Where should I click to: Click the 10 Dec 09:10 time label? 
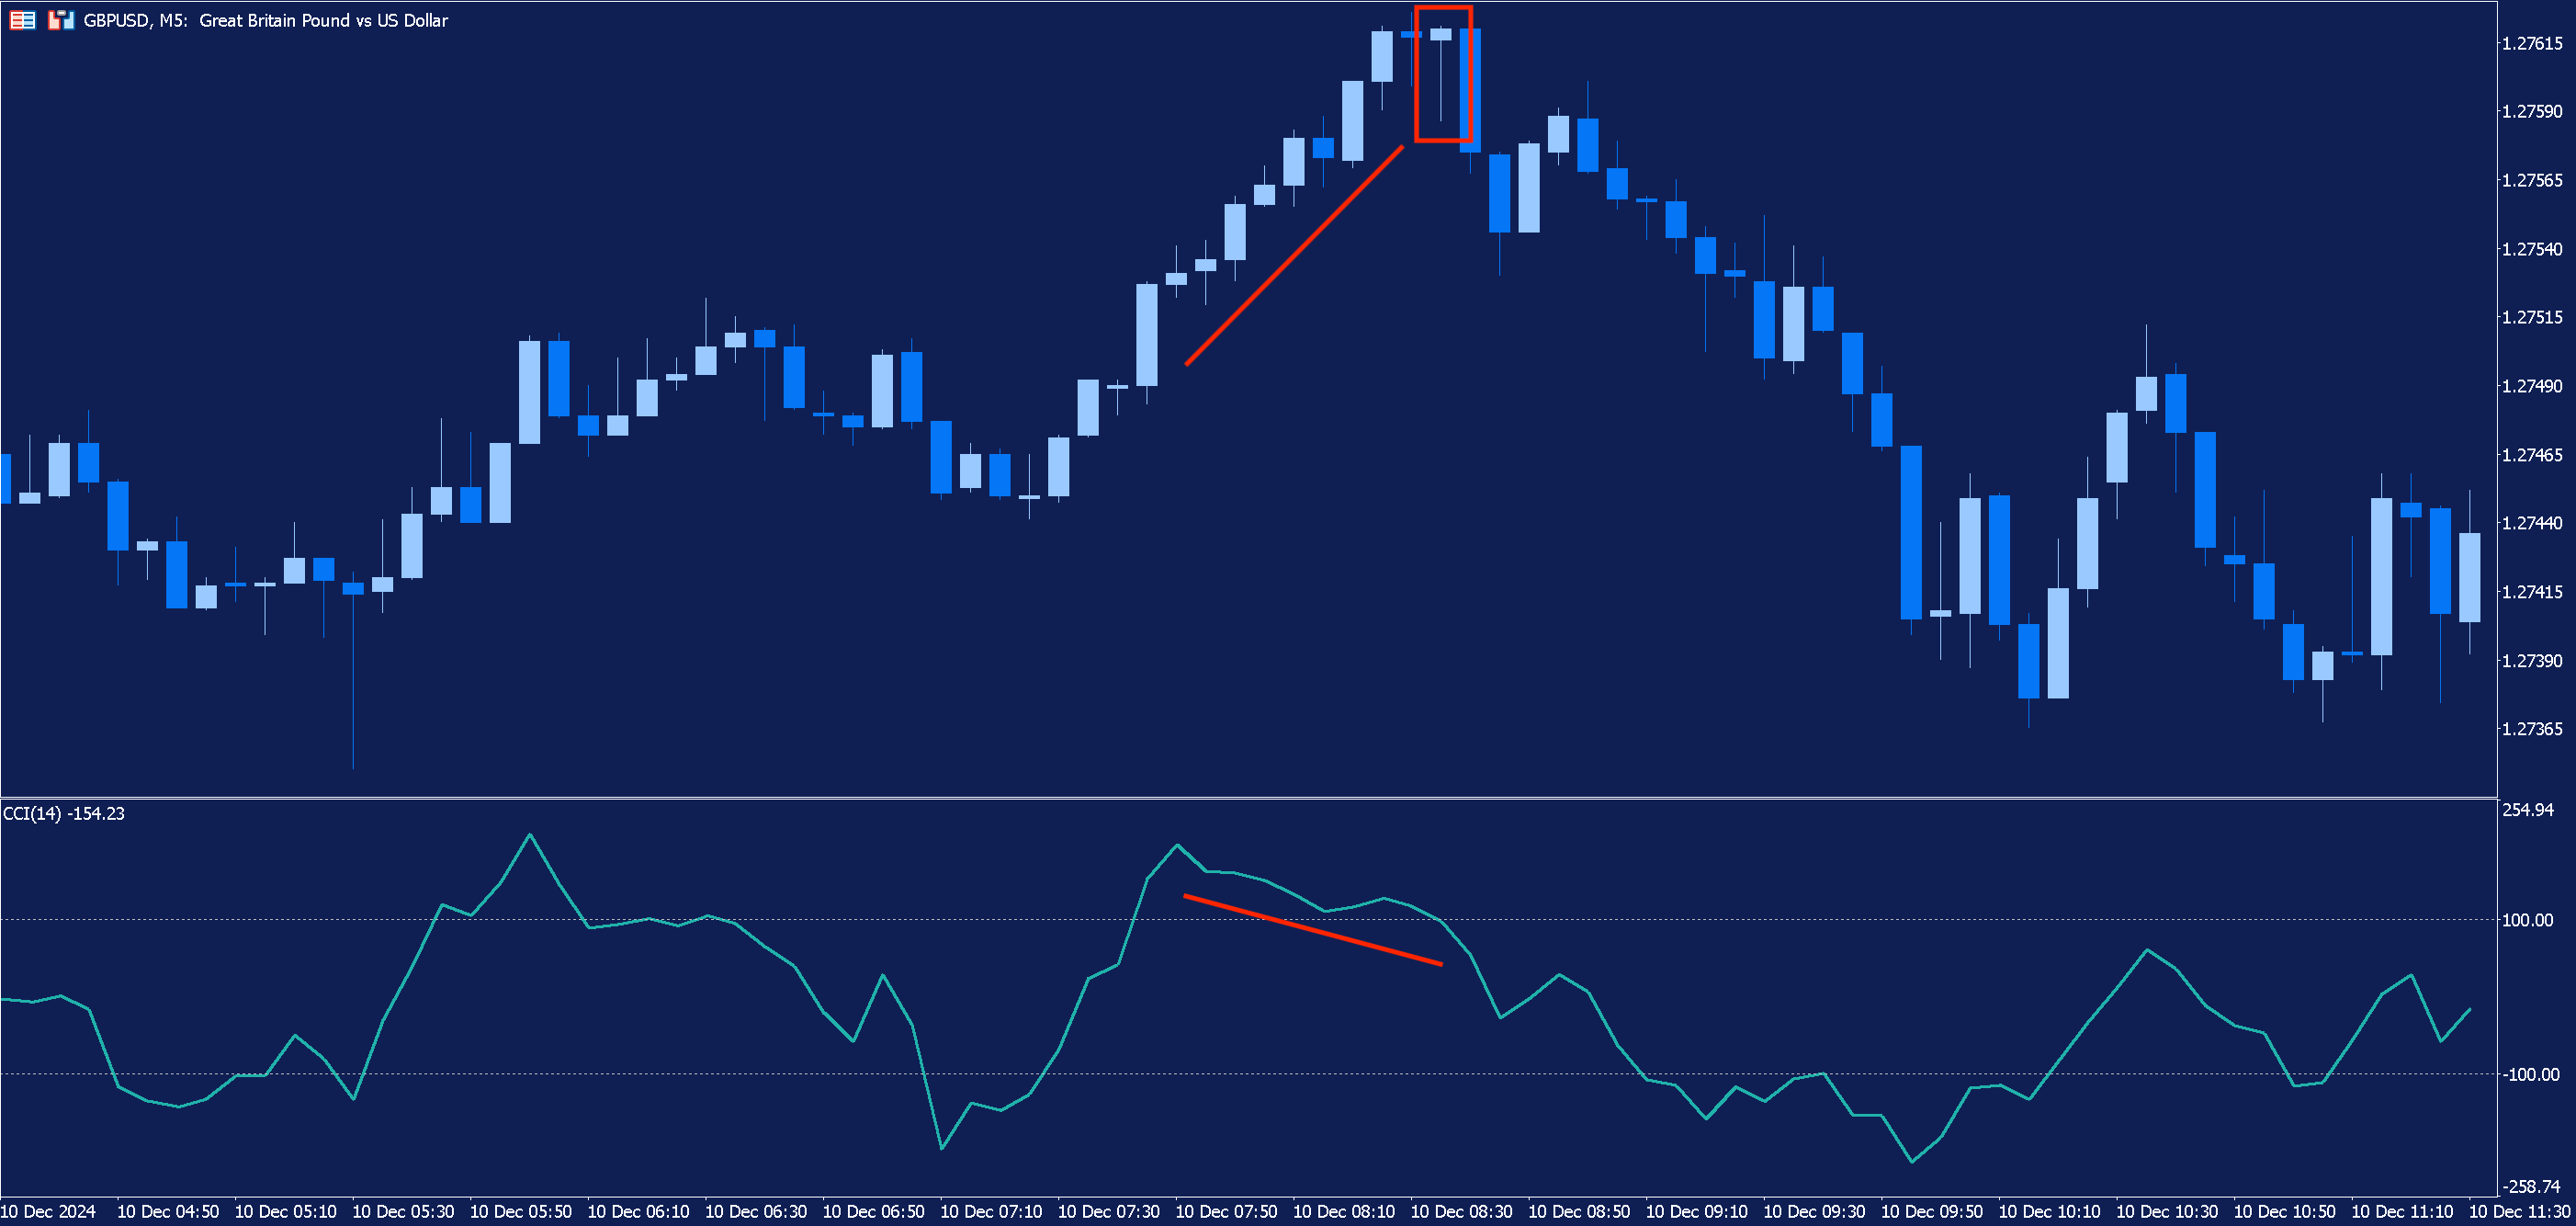tap(1697, 1212)
